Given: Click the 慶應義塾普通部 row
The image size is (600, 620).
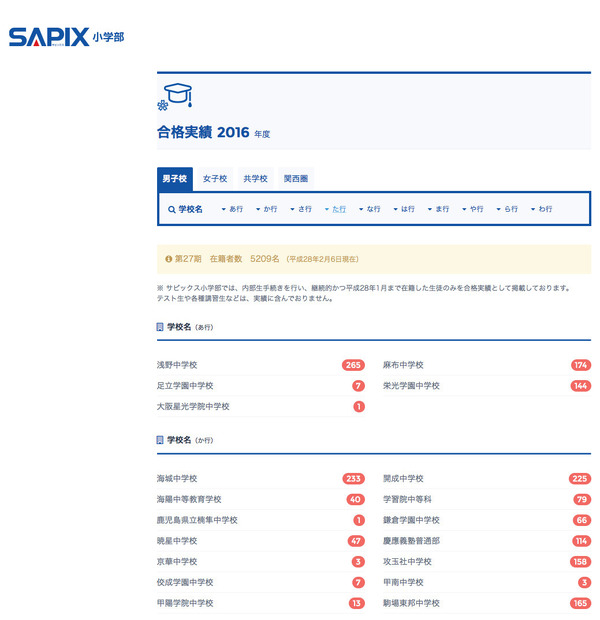Looking at the screenshot, I should tap(487, 541).
